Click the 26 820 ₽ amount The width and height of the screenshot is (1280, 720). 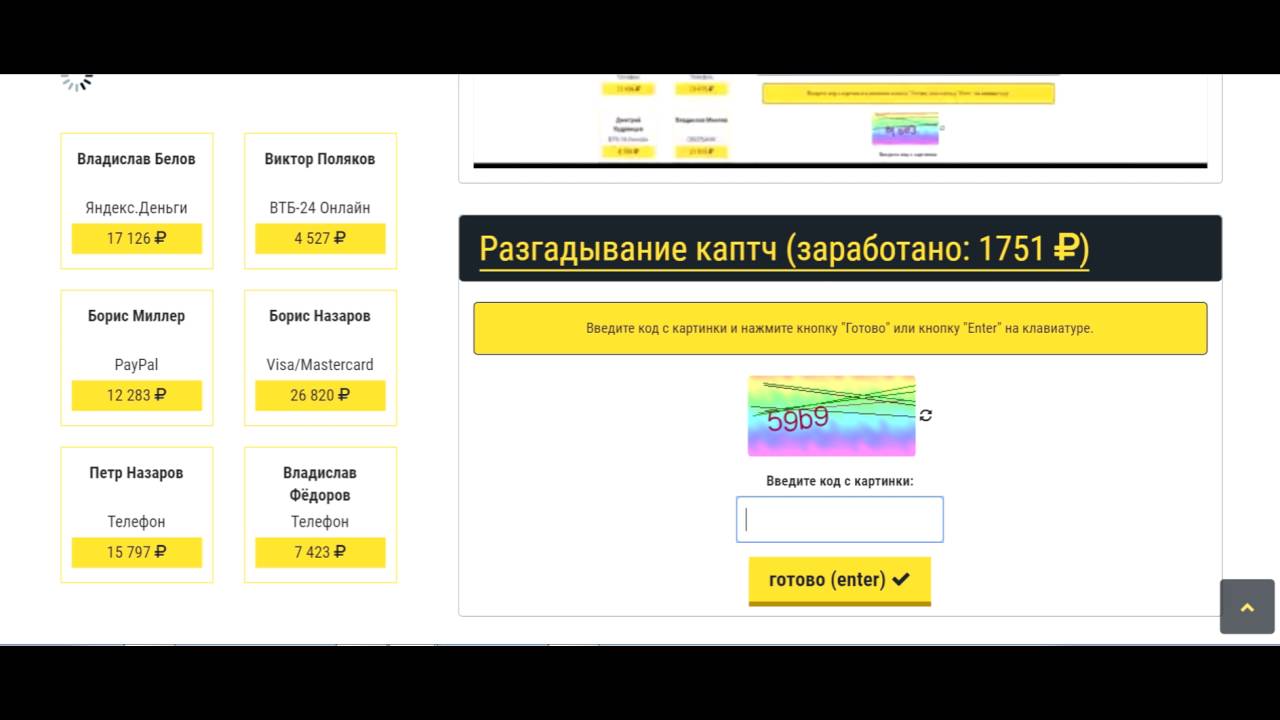320,395
